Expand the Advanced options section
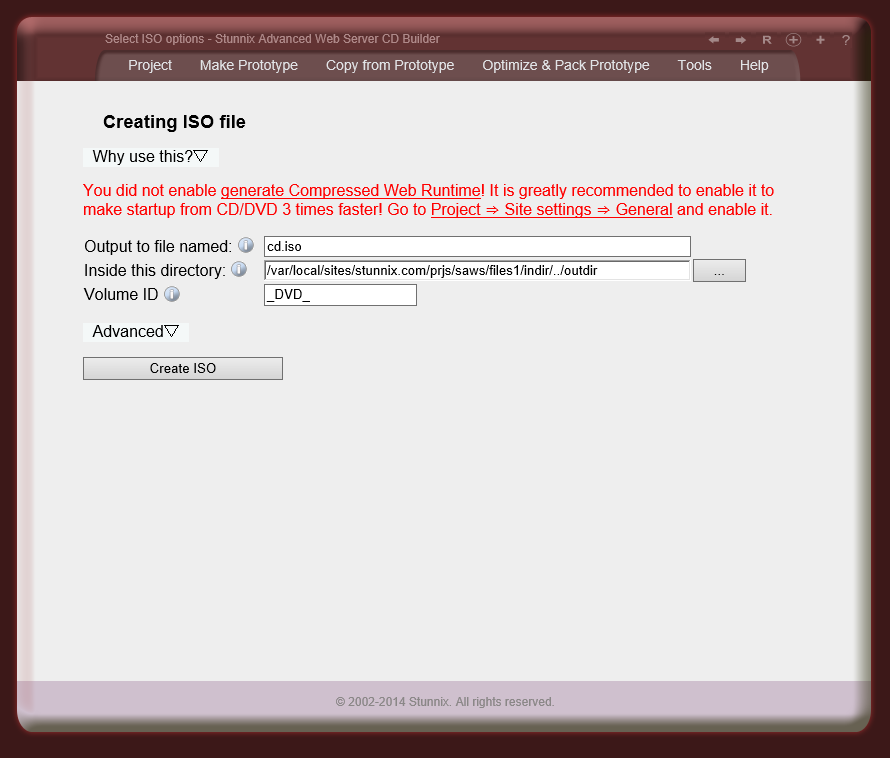The image size is (890, 758). [135, 331]
